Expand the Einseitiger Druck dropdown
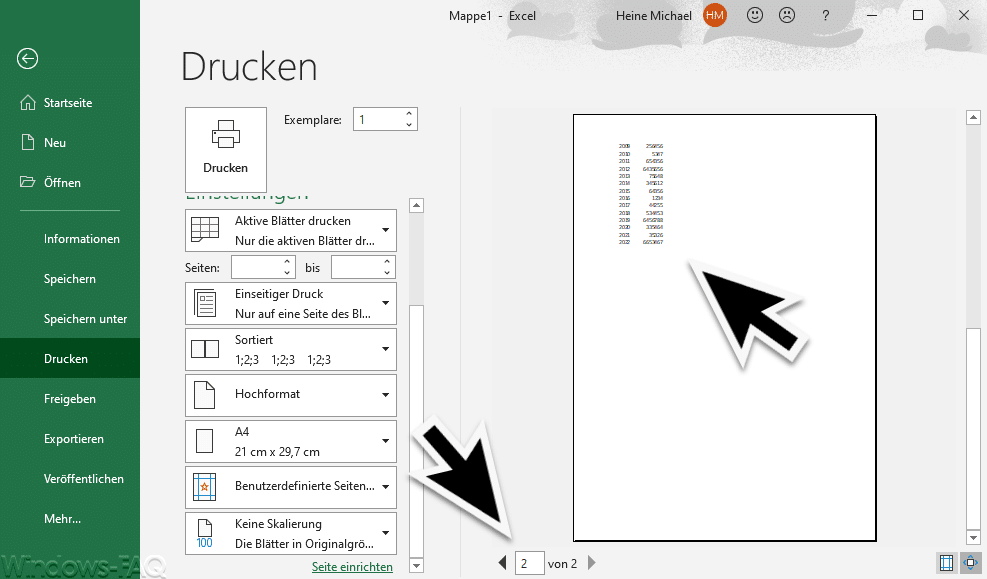Viewport: 987px width, 579px height. 291,303
